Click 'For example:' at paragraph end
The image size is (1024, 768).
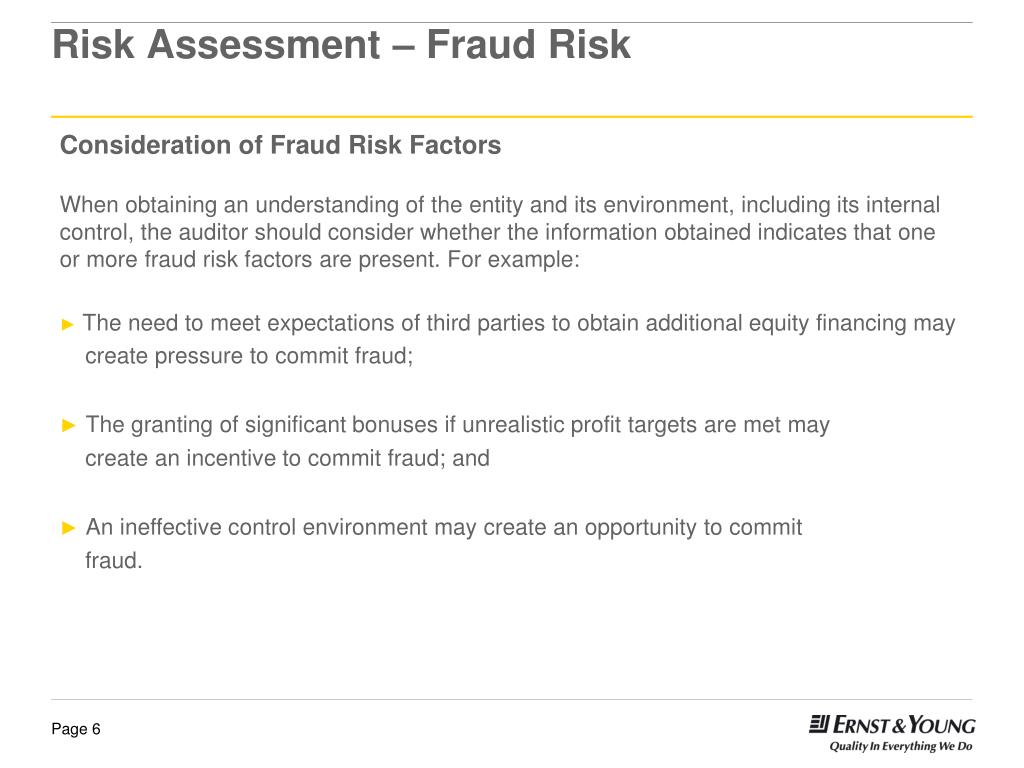pyautogui.click(x=514, y=260)
